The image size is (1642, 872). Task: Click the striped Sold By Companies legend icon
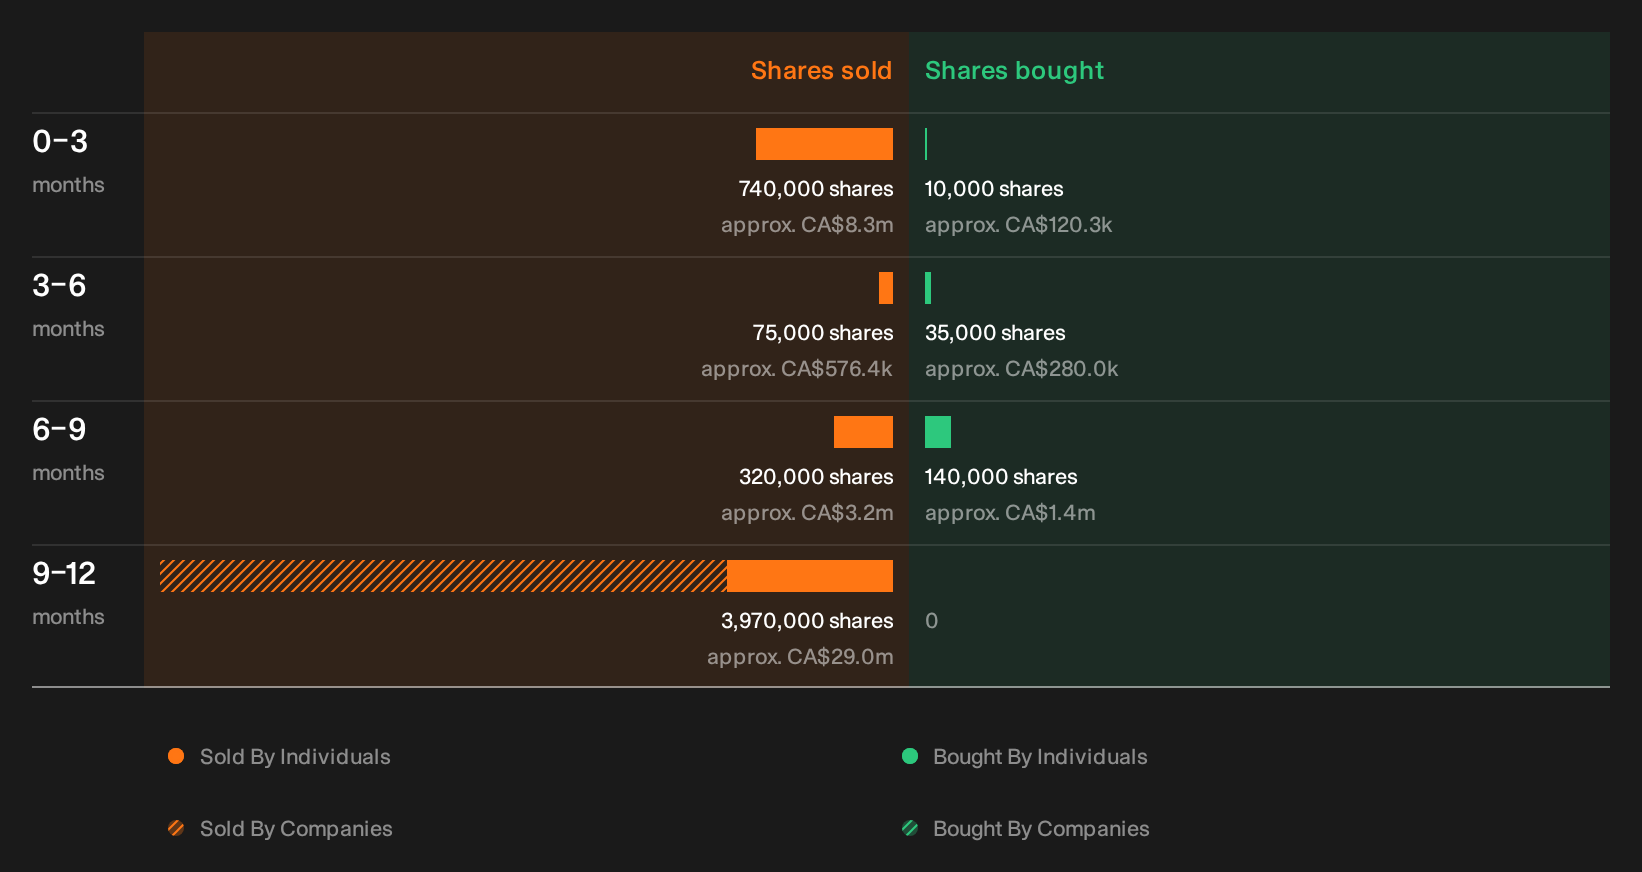pyautogui.click(x=176, y=828)
